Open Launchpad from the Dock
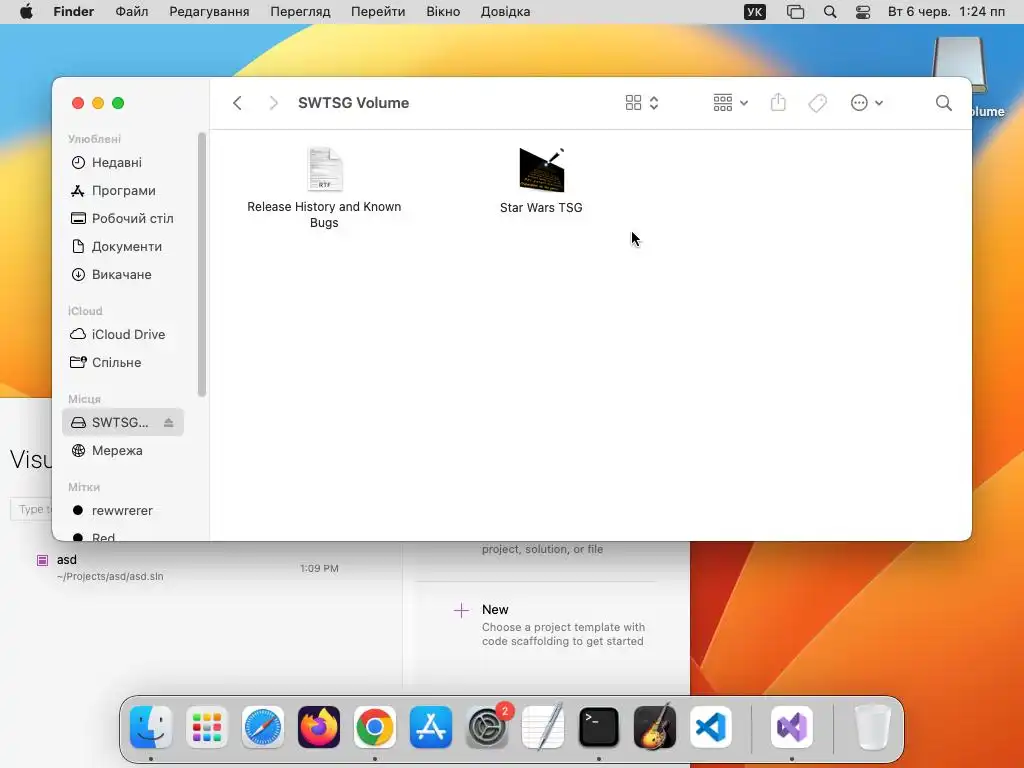Image resolution: width=1024 pixels, height=768 pixels. pyautogui.click(x=207, y=727)
